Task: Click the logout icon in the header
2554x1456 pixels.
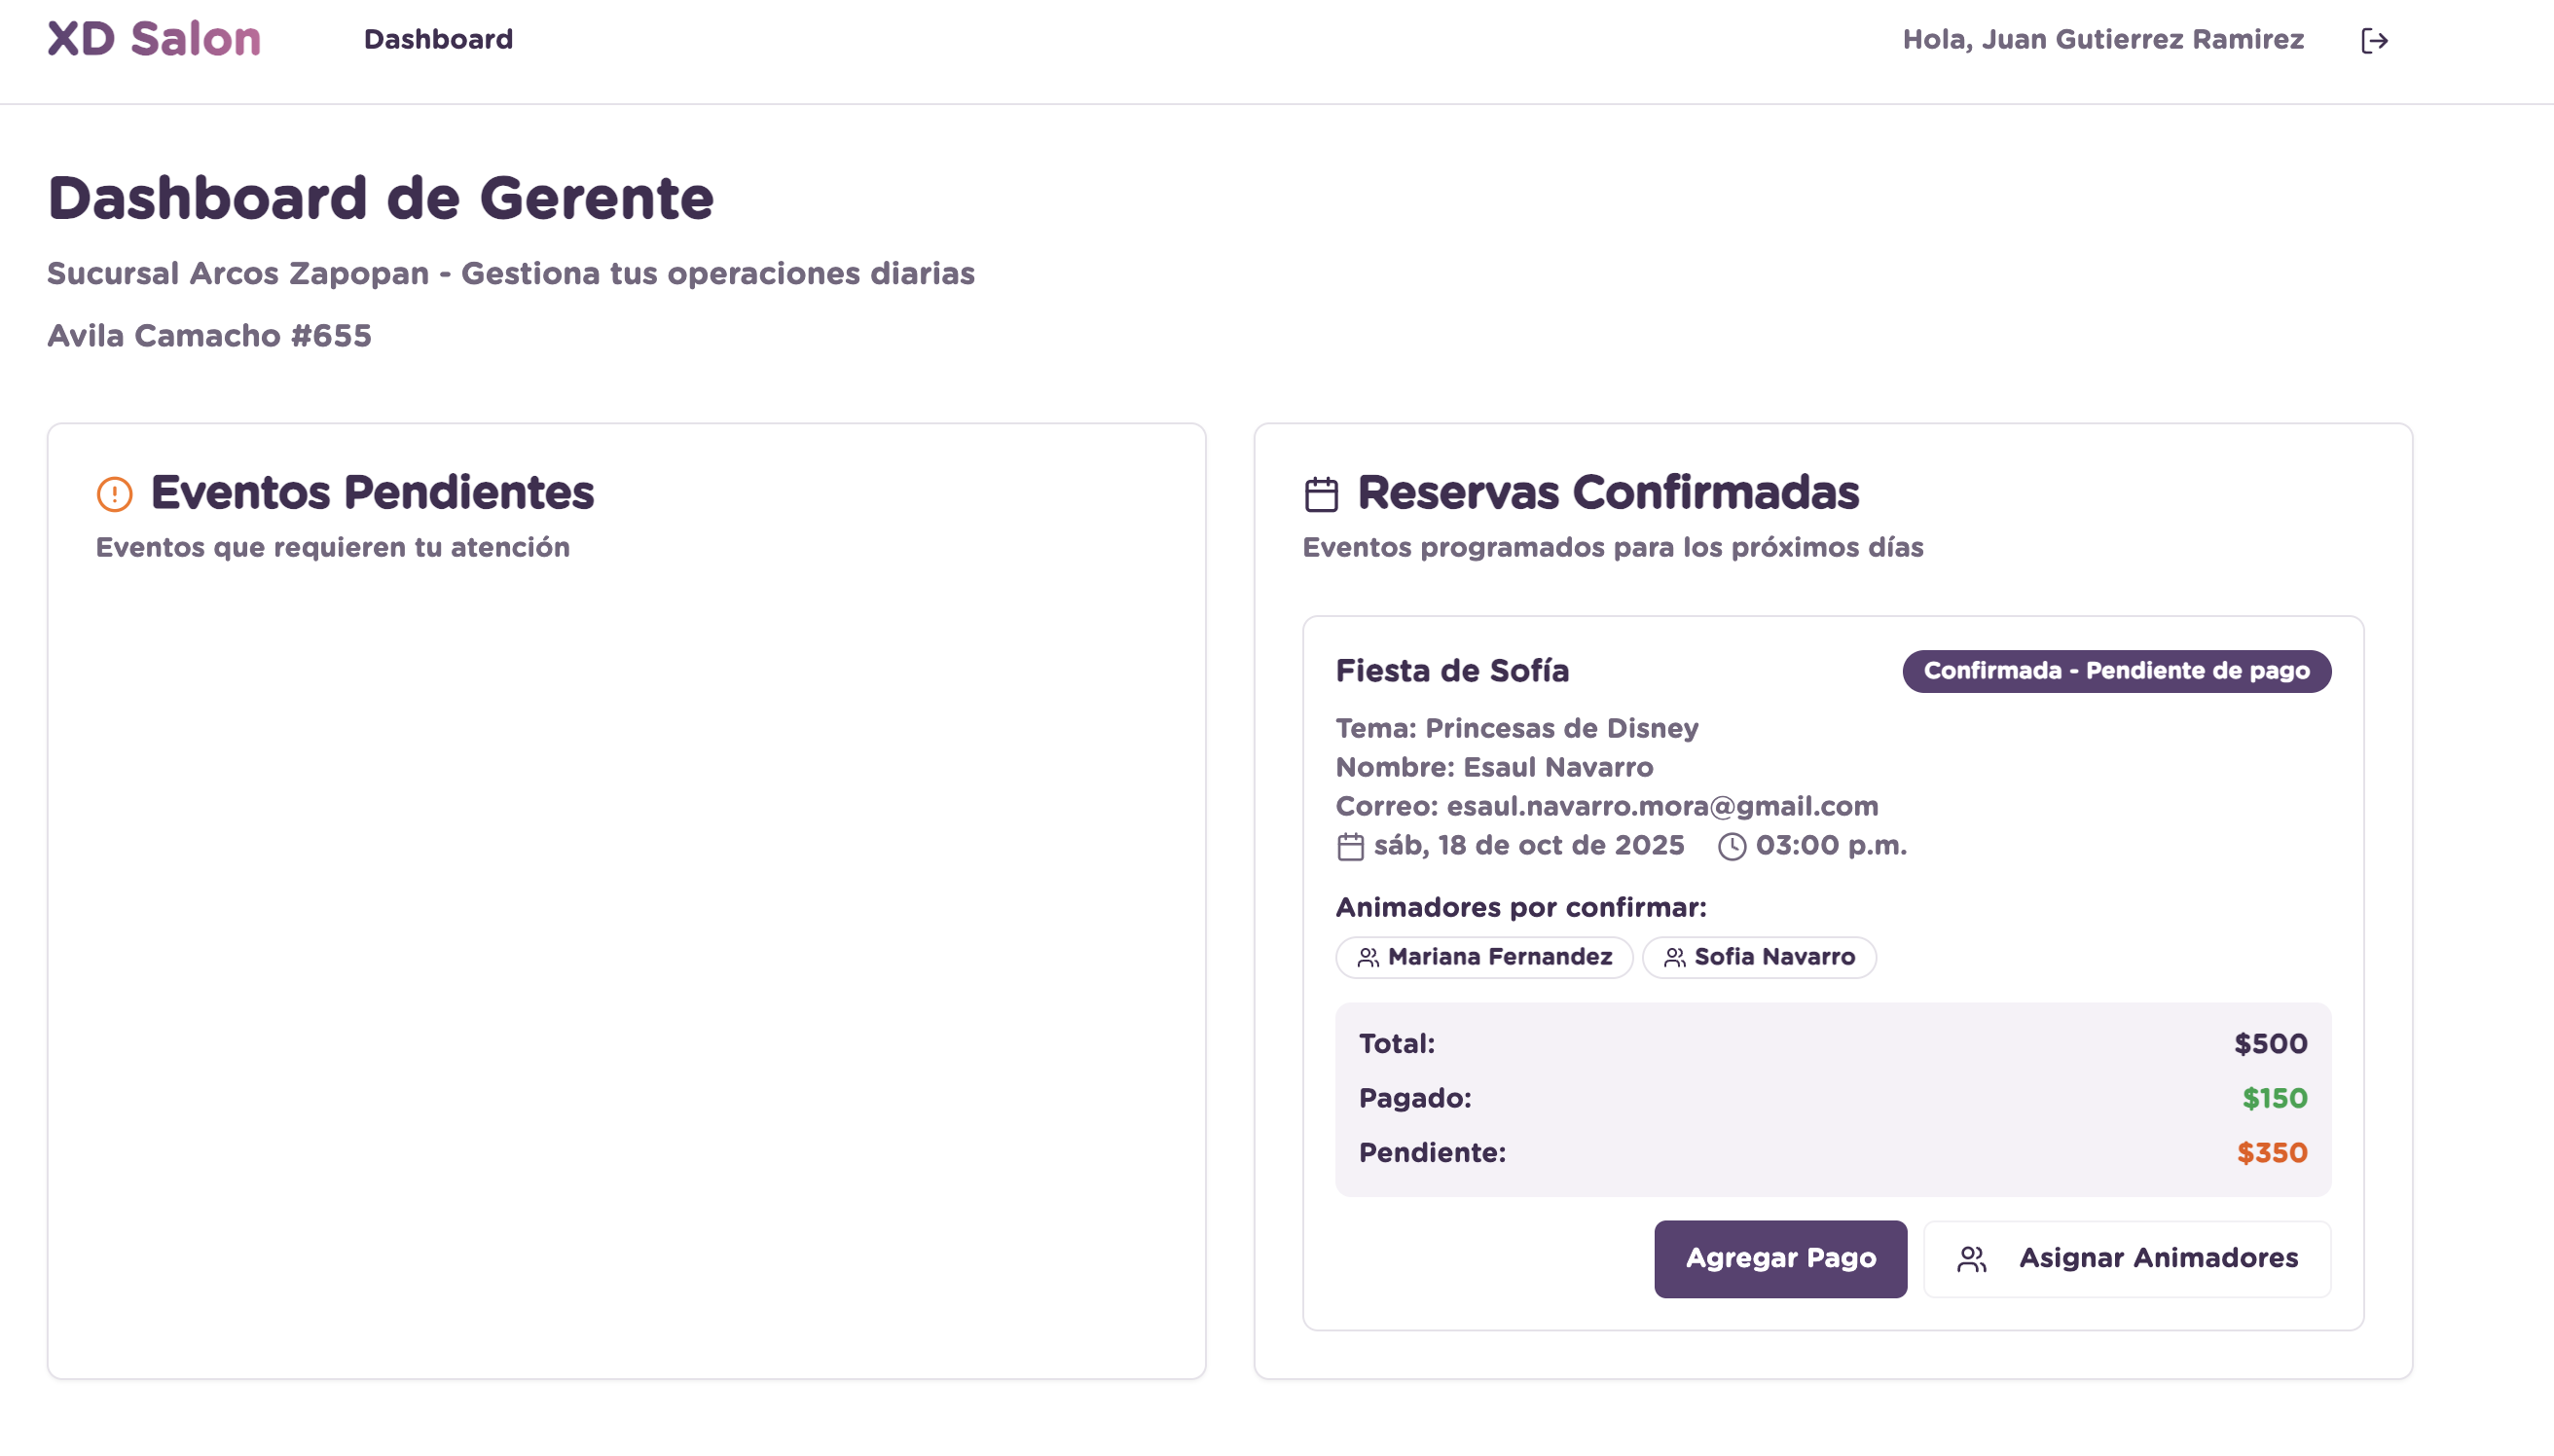Action: click(x=2376, y=39)
